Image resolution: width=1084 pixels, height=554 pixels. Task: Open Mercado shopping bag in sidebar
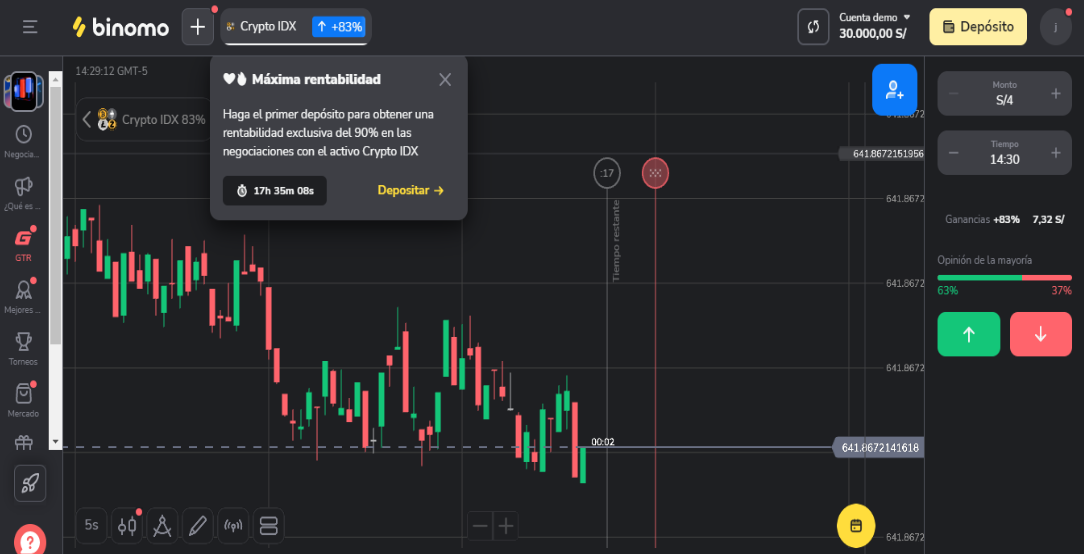tap(23, 397)
